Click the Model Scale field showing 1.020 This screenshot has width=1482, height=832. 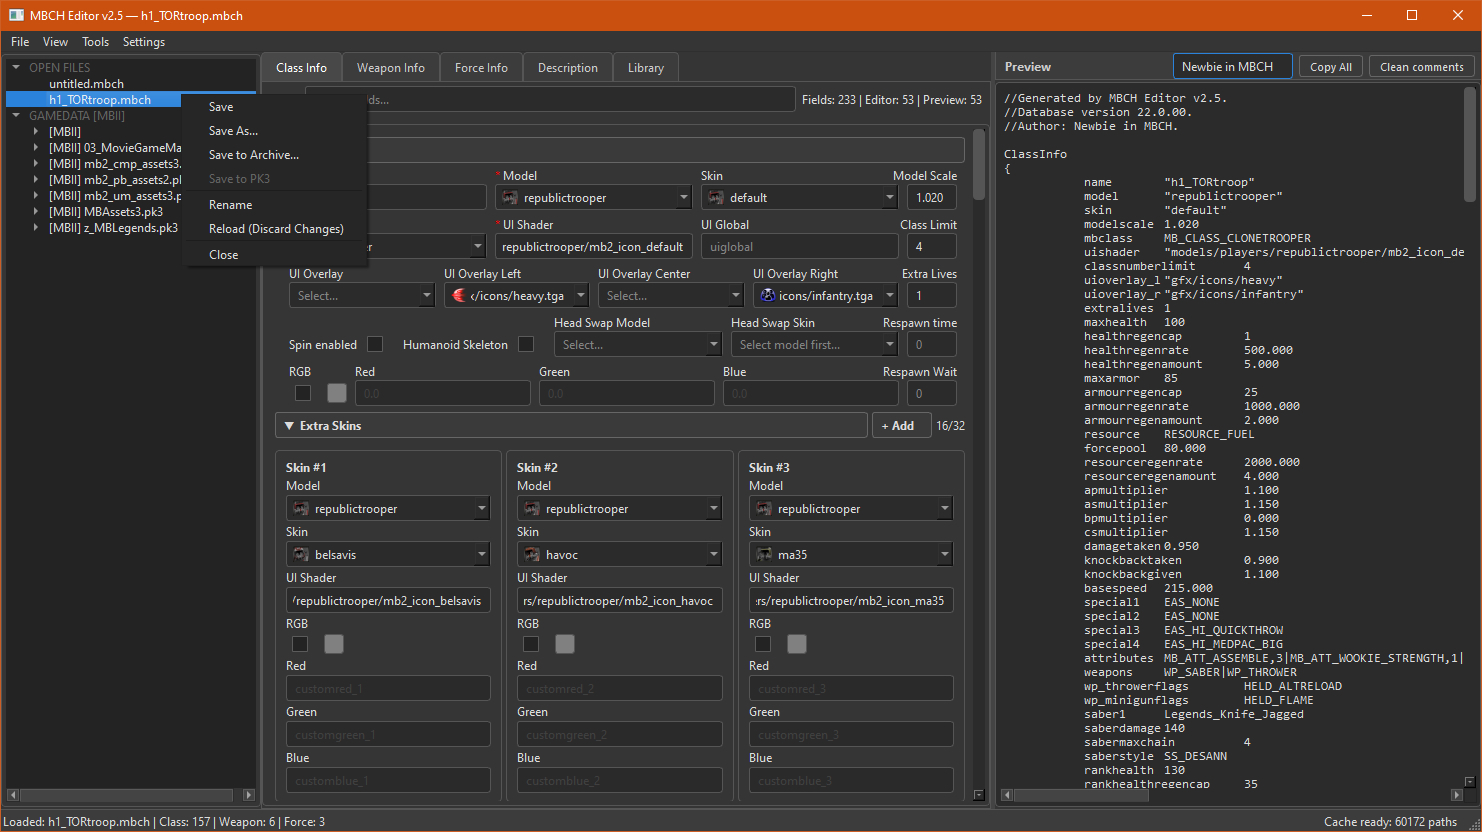pyautogui.click(x=931, y=198)
